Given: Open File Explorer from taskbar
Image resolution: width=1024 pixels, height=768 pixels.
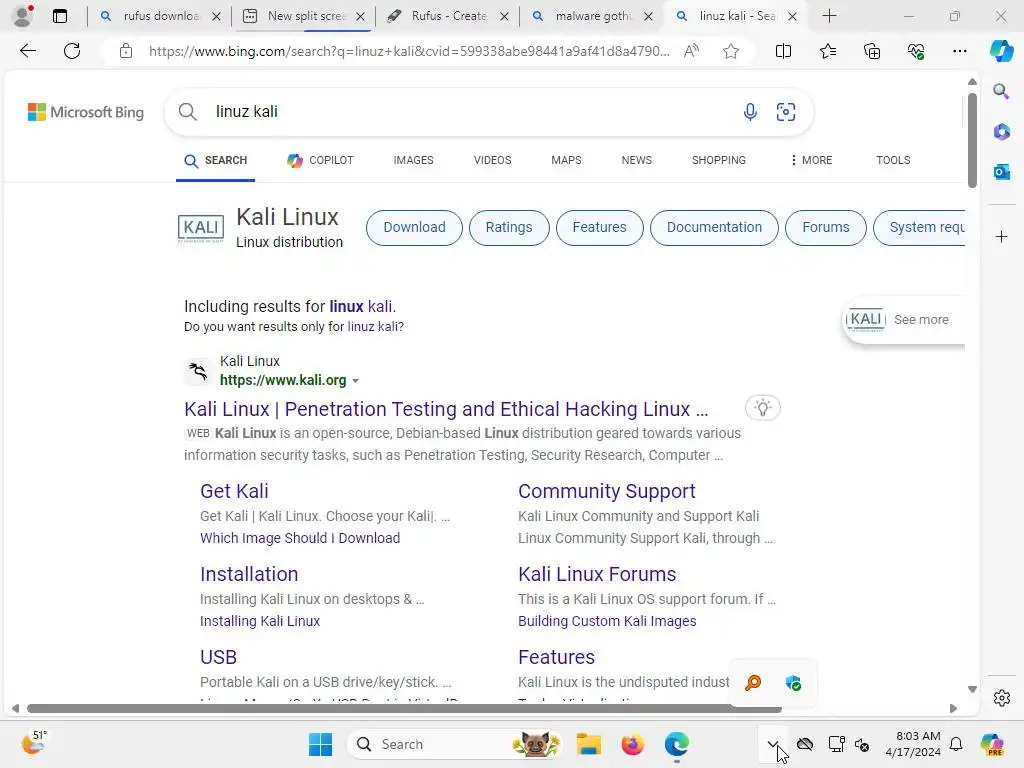Looking at the screenshot, I should [588, 744].
